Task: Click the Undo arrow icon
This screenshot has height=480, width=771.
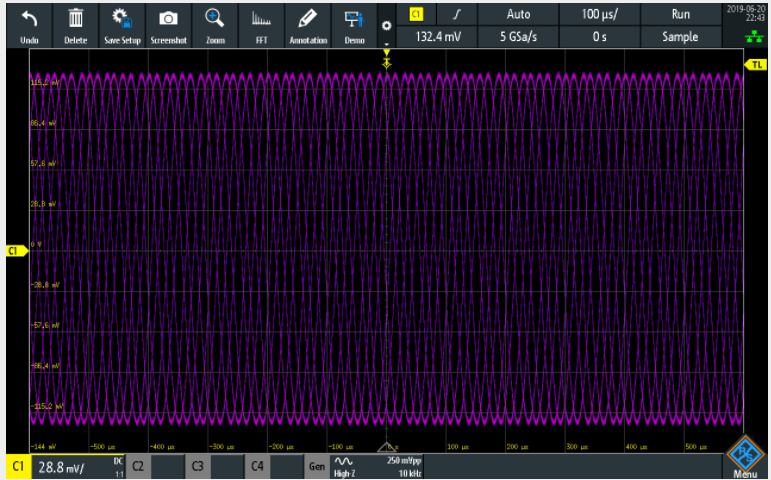Action: click(29, 18)
